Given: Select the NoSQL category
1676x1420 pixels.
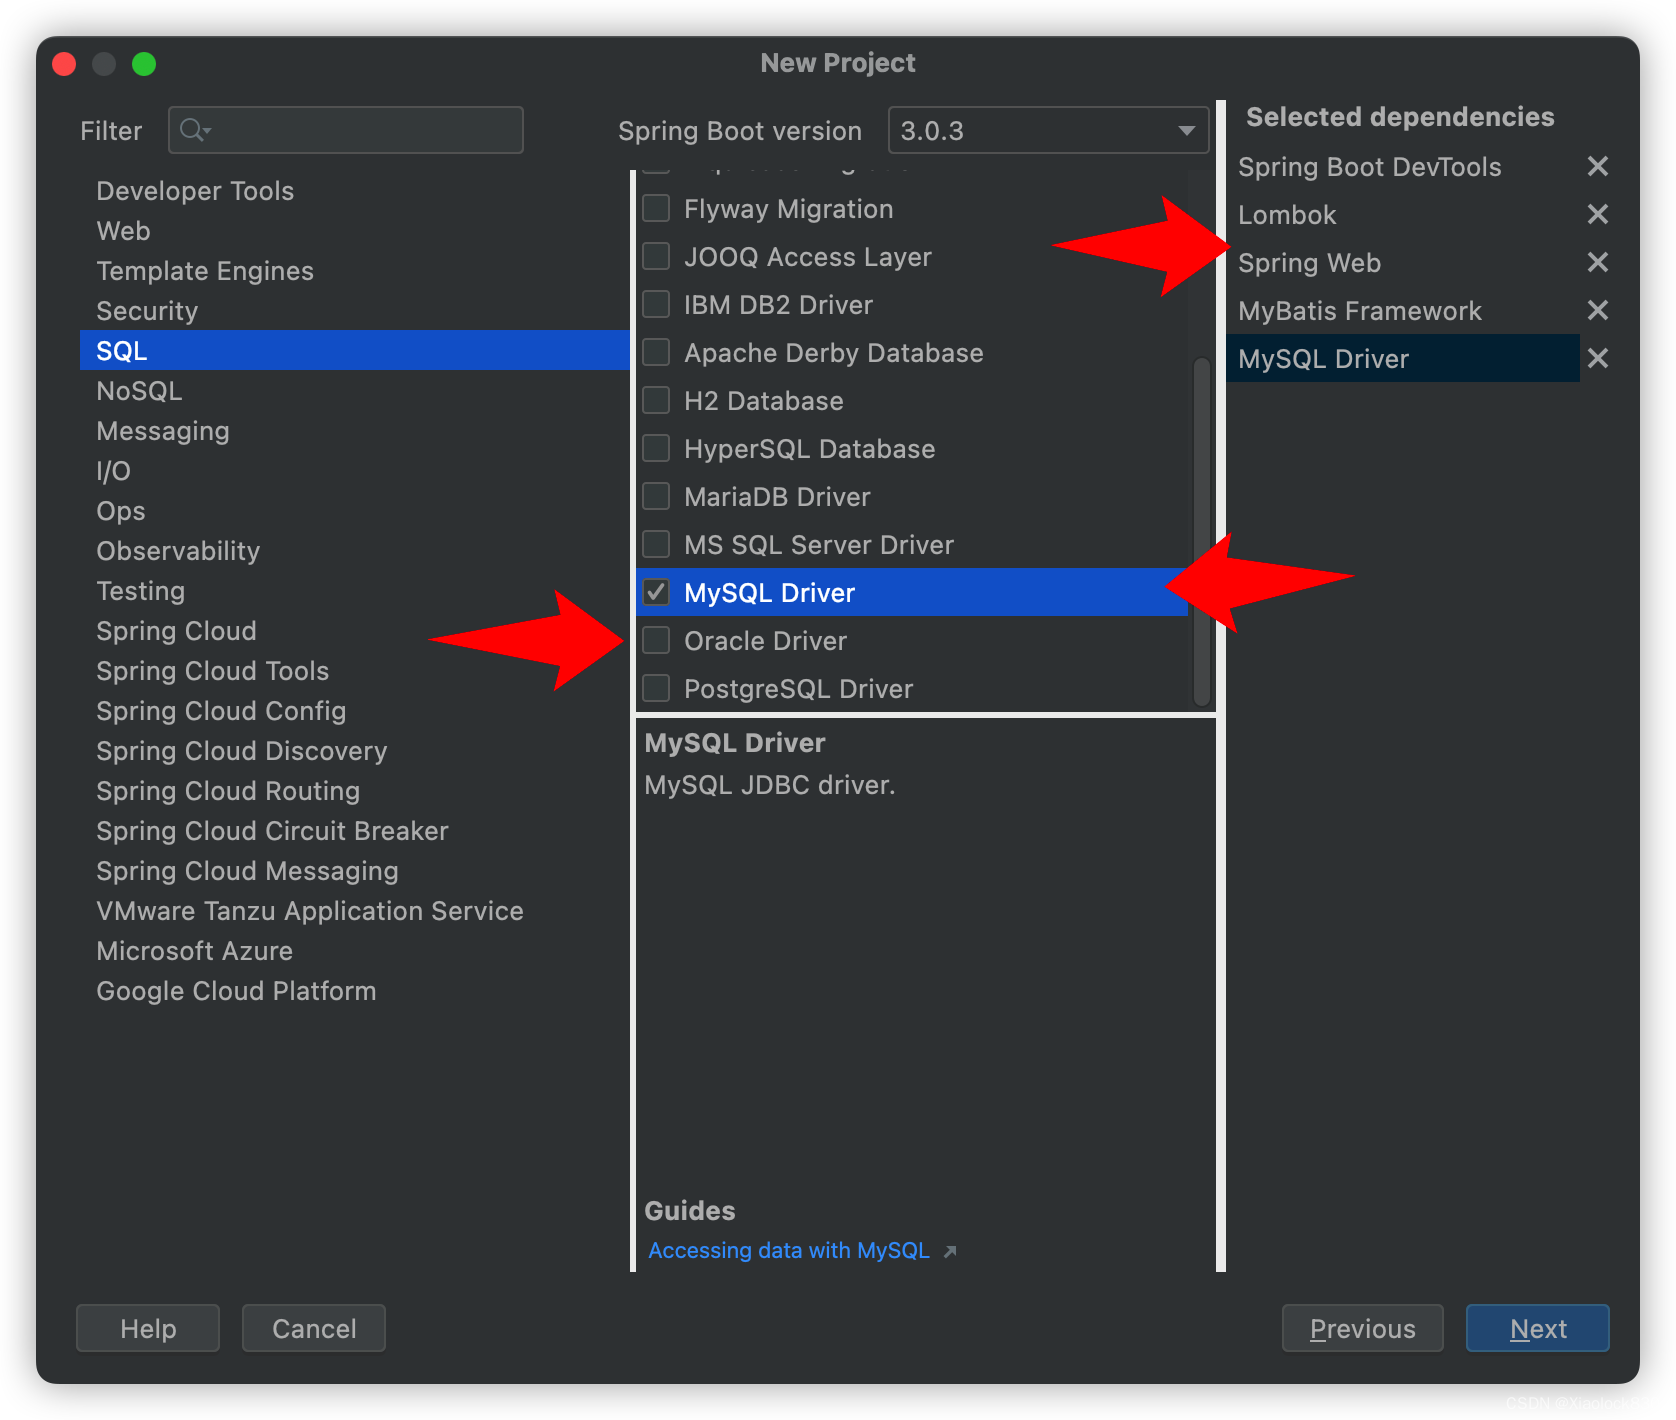Looking at the screenshot, I should tap(355, 390).
